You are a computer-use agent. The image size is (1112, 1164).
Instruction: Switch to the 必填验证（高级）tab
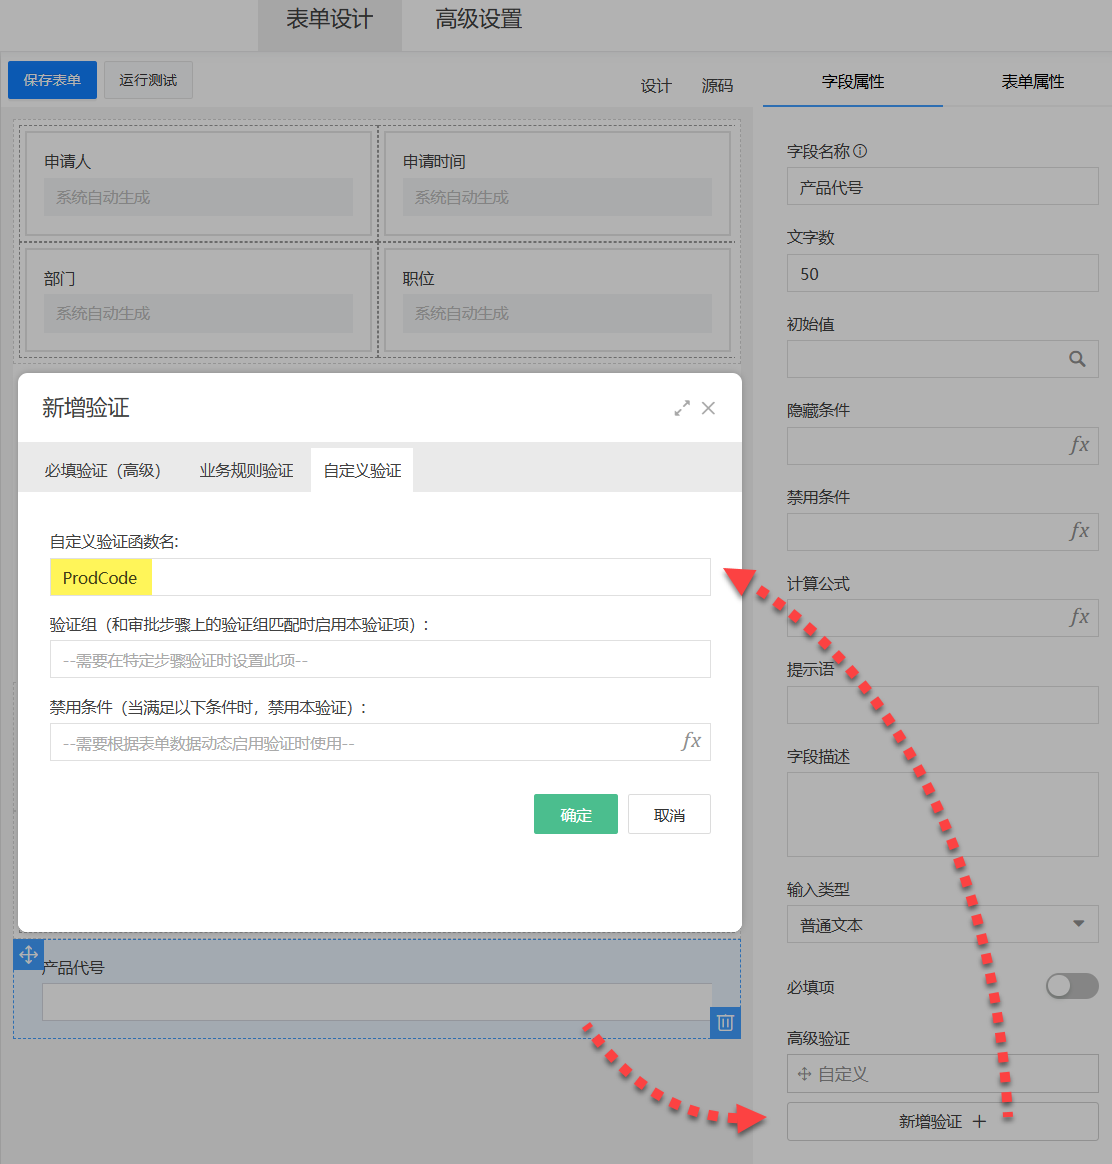[102, 471]
